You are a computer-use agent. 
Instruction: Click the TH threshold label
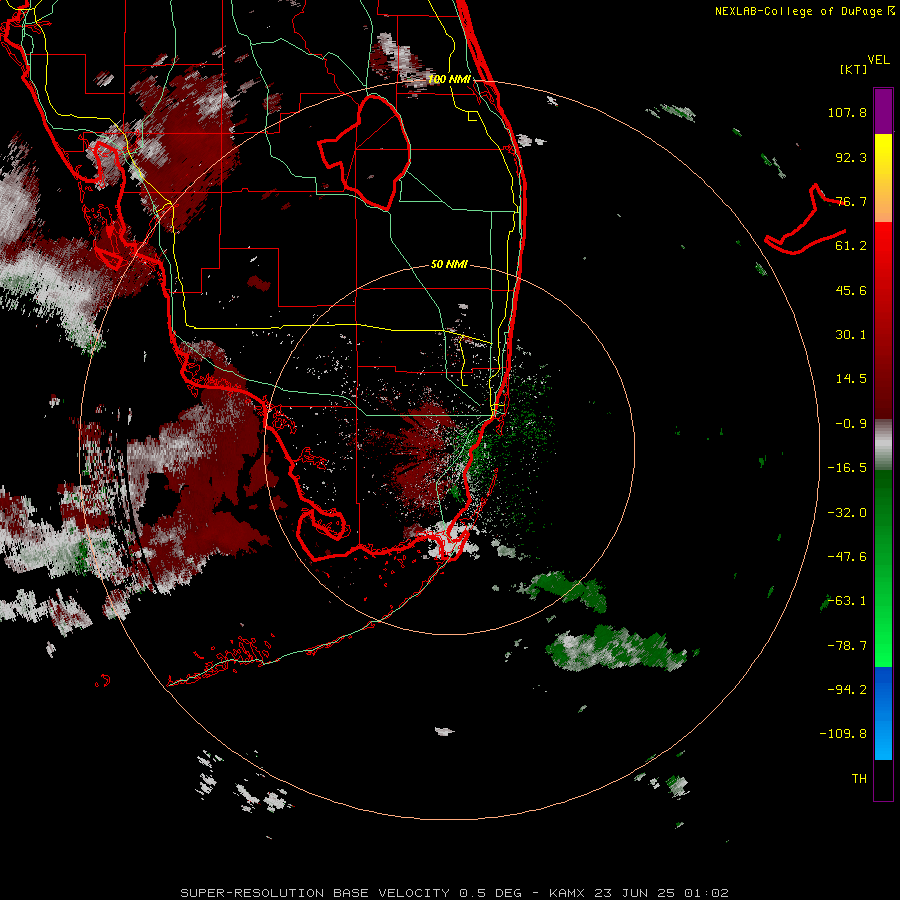click(x=859, y=779)
